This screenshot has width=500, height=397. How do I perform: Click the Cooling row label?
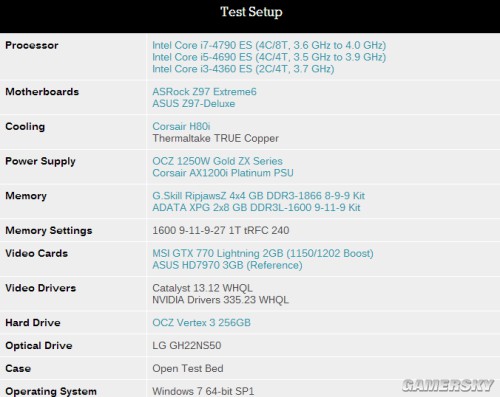coord(25,127)
